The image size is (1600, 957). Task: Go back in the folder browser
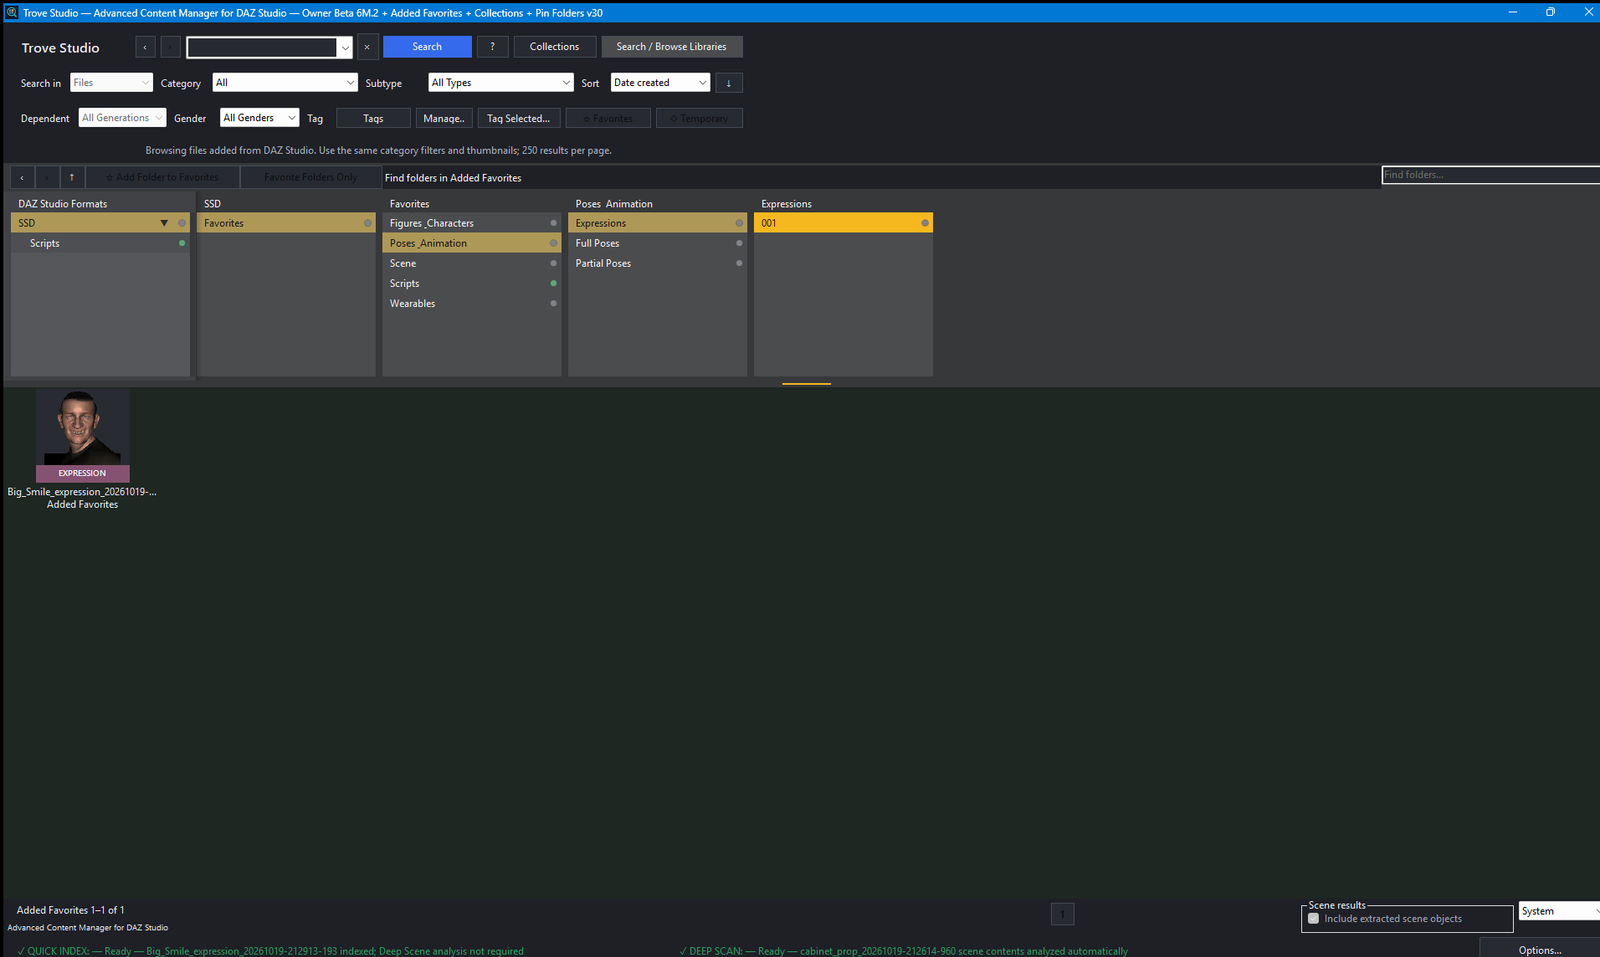click(x=22, y=177)
